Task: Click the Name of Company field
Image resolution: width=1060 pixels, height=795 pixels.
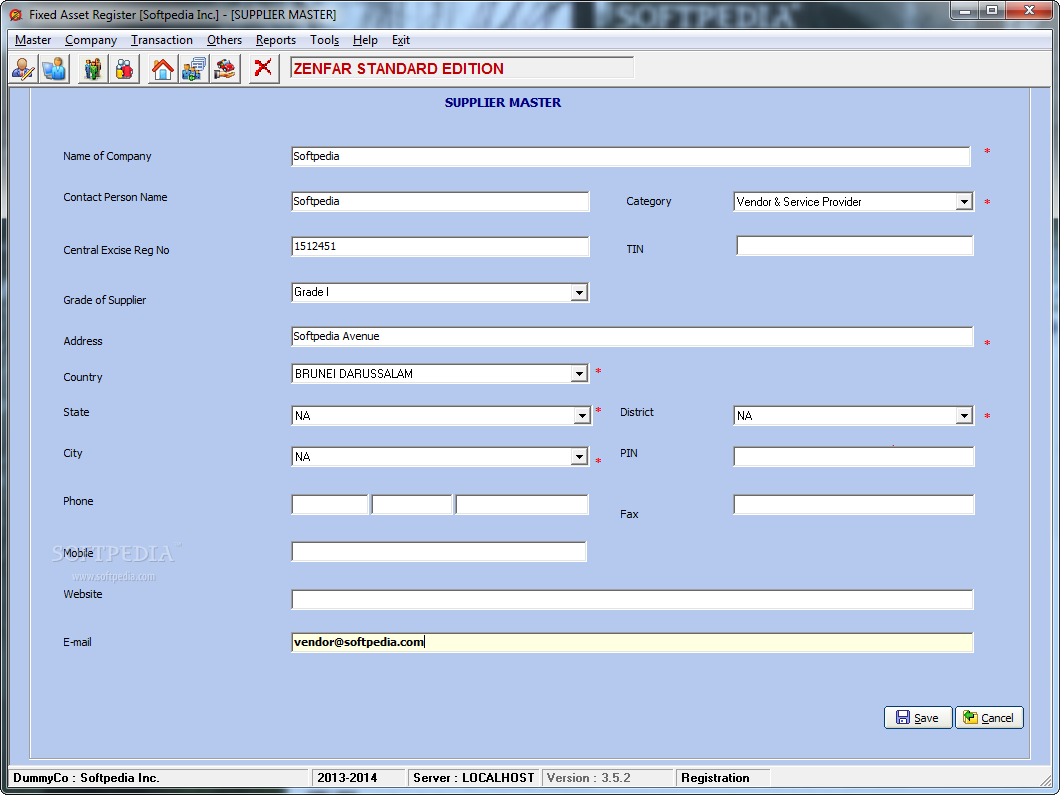Action: click(x=631, y=156)
